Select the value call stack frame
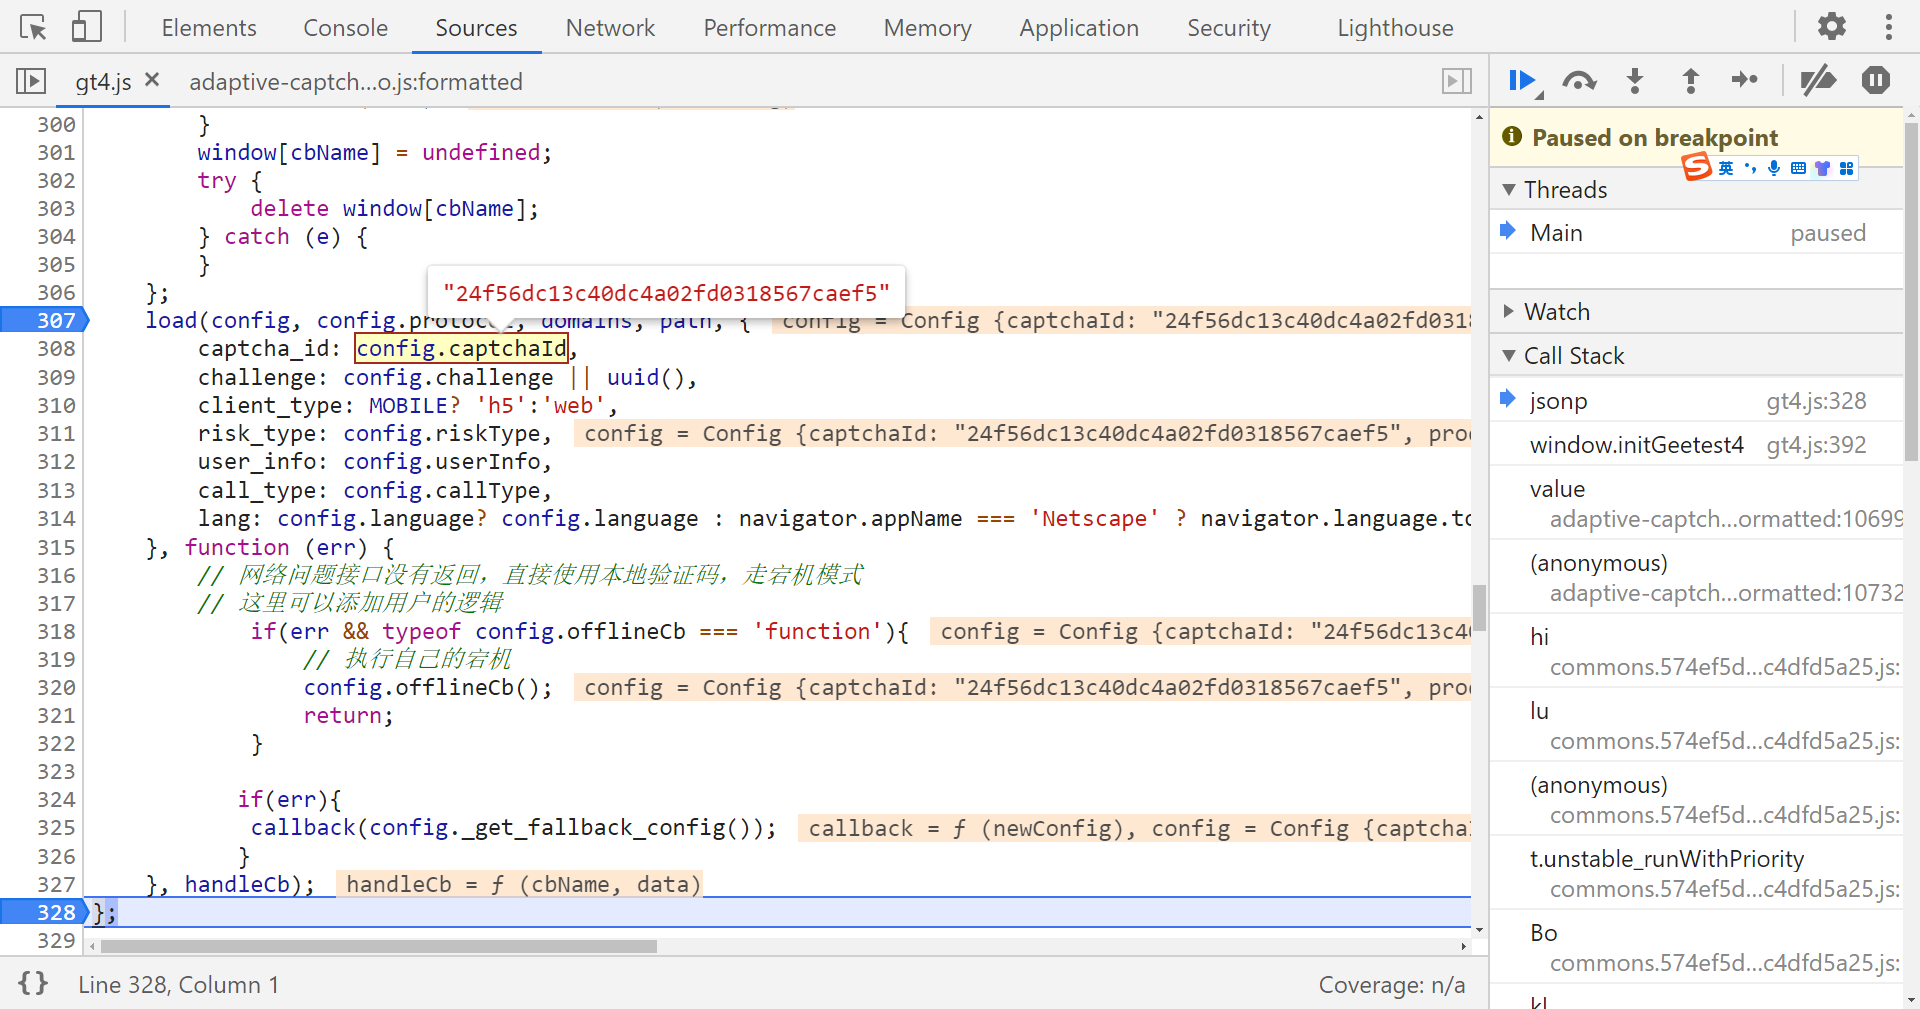1920x1009 pixels. point(1696,503)
